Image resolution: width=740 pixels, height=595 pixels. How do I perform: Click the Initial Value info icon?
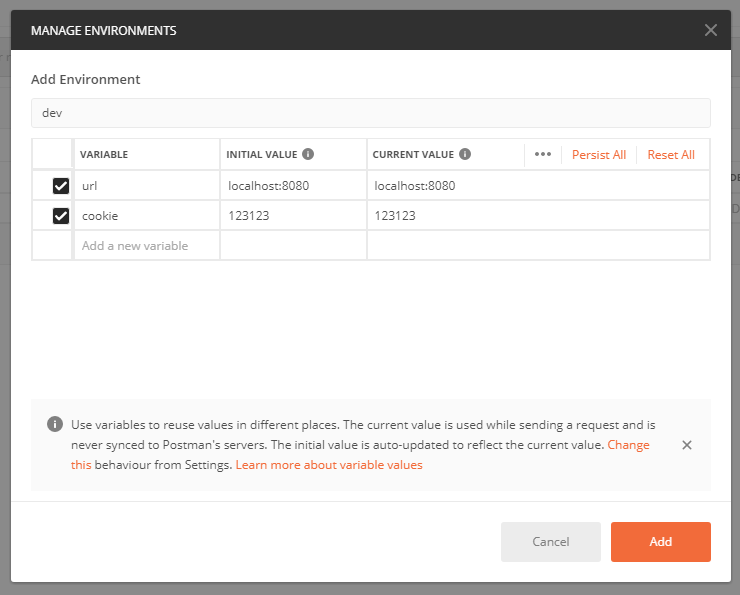pyautogui.click(x=308, y=155)
